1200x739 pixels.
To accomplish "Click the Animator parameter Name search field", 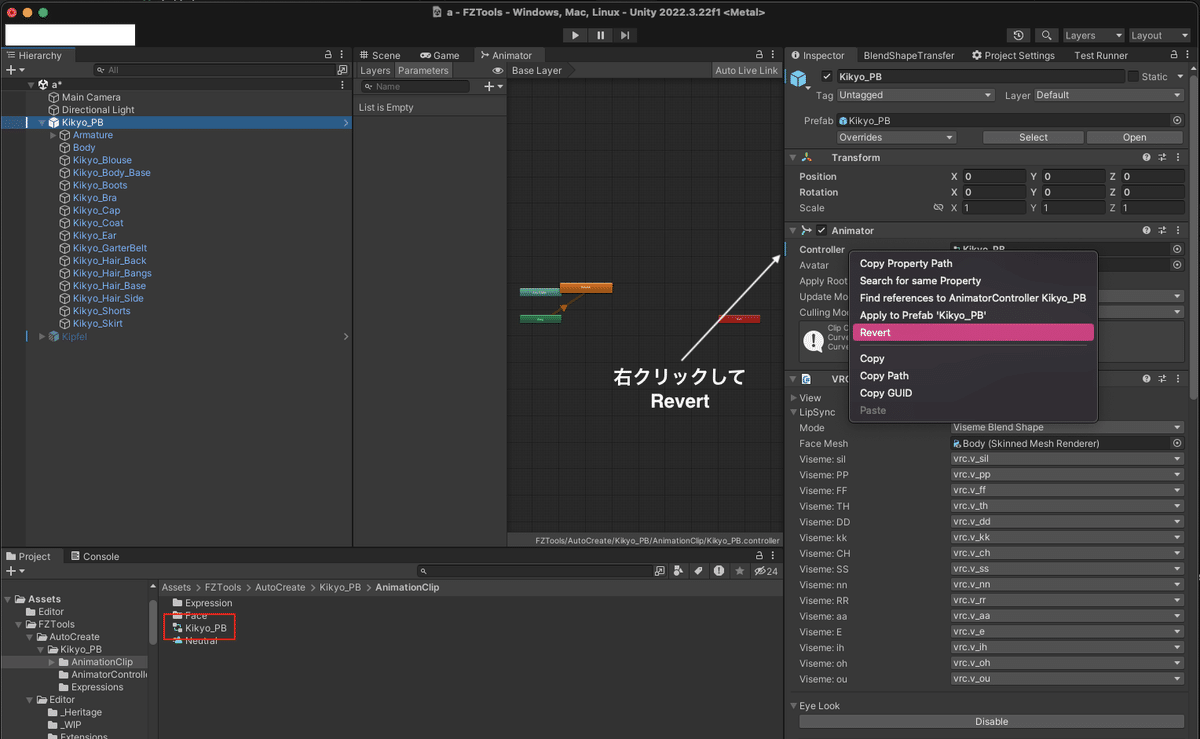I will 414,87.
